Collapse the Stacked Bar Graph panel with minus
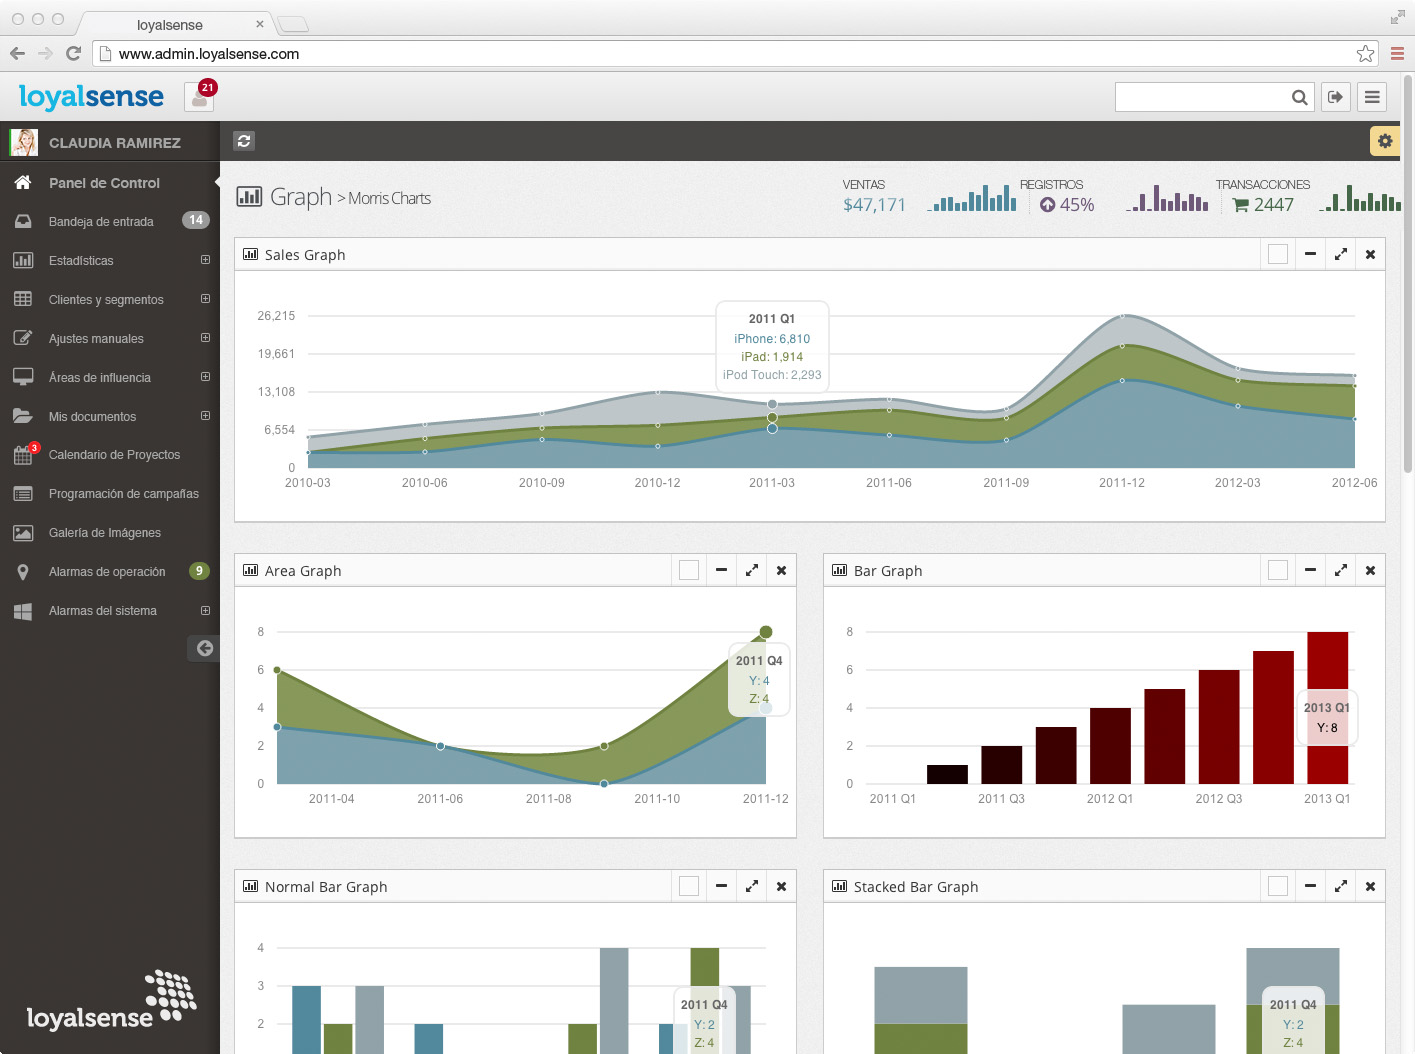 tap(1310, 887)
